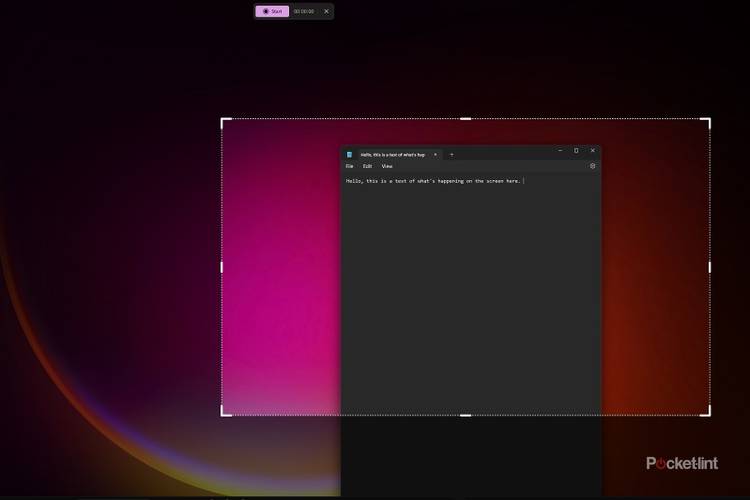Click the top edge middle selection handle
Viewport: 750px width, 500px height.
click(x=465, y=119)
